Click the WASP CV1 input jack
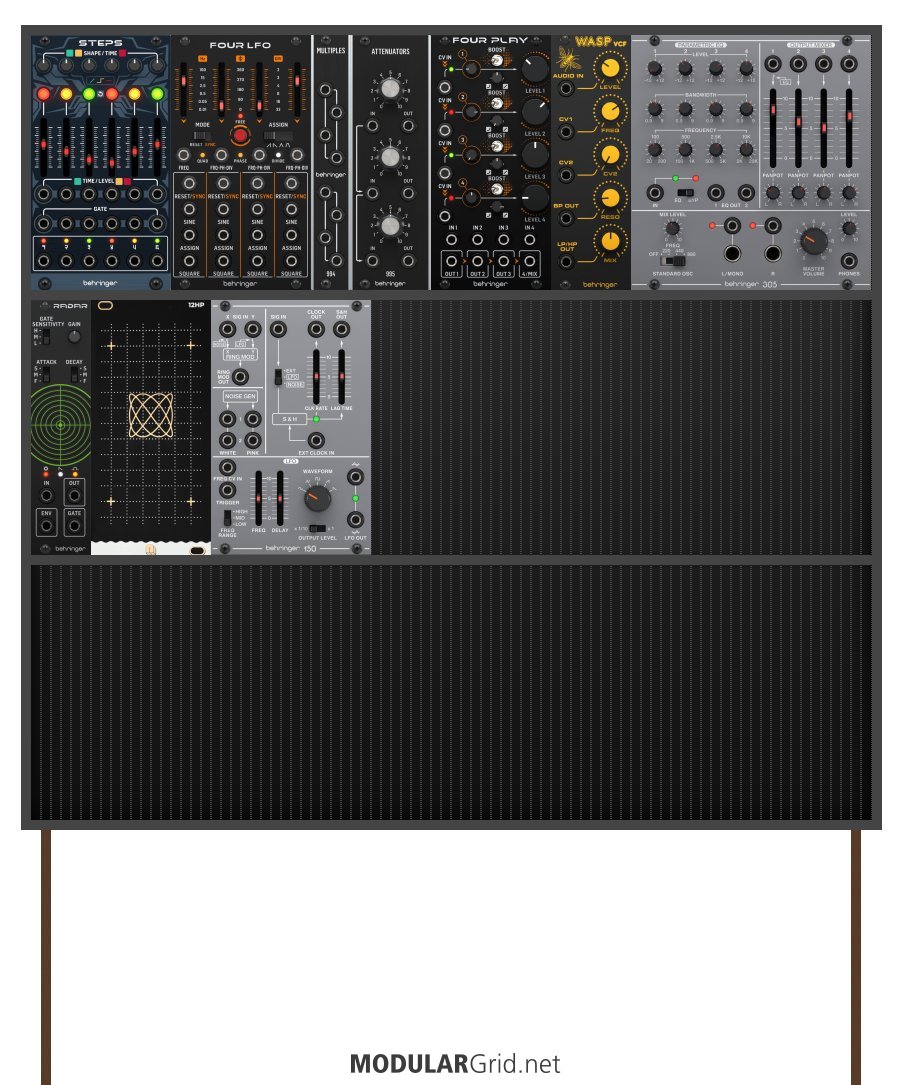 (567, 132)
